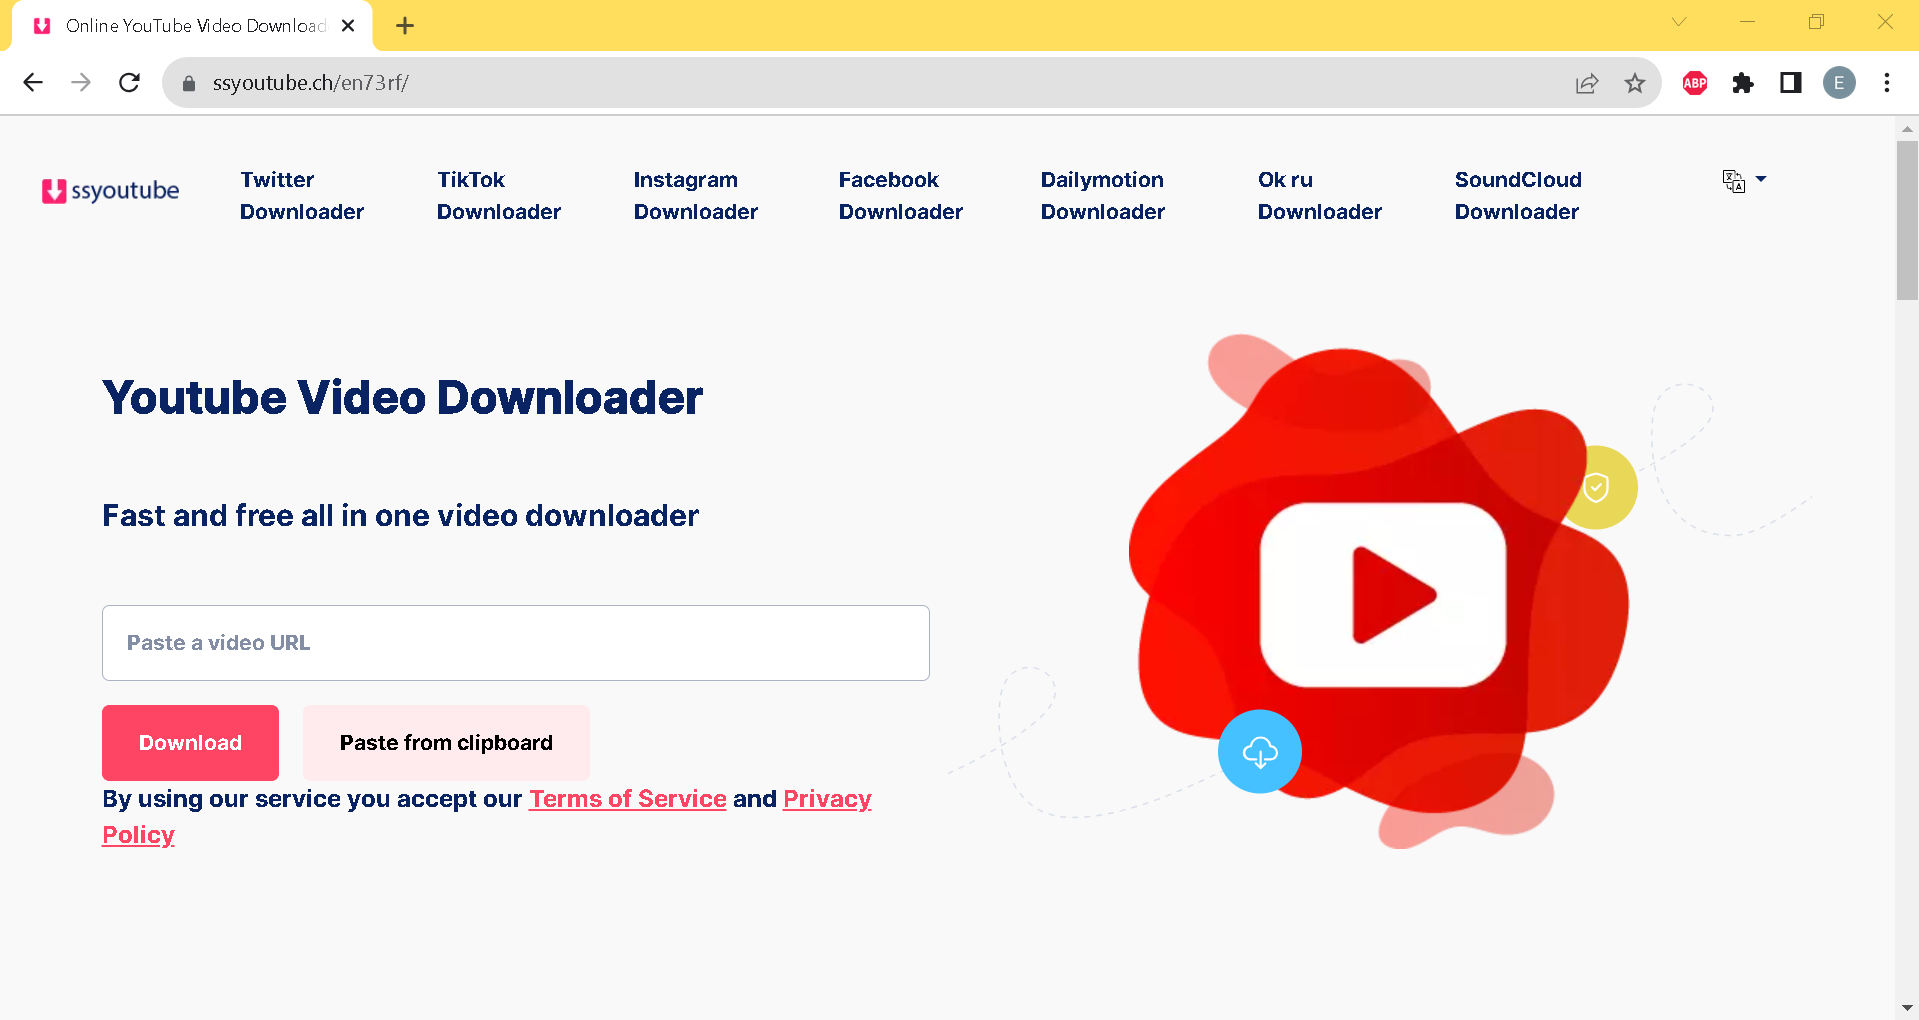Reload the current page
The width and height of the screenshot is (1919, 1020).
(129, 82)
